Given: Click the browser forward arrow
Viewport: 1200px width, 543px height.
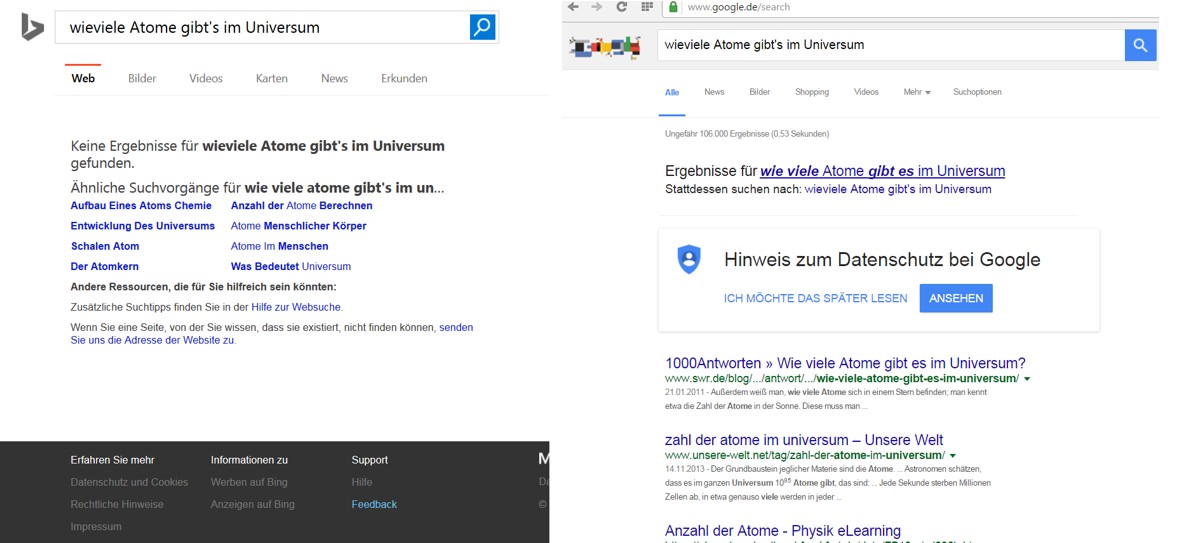Looking at the screenshot, I should (597, 7).
